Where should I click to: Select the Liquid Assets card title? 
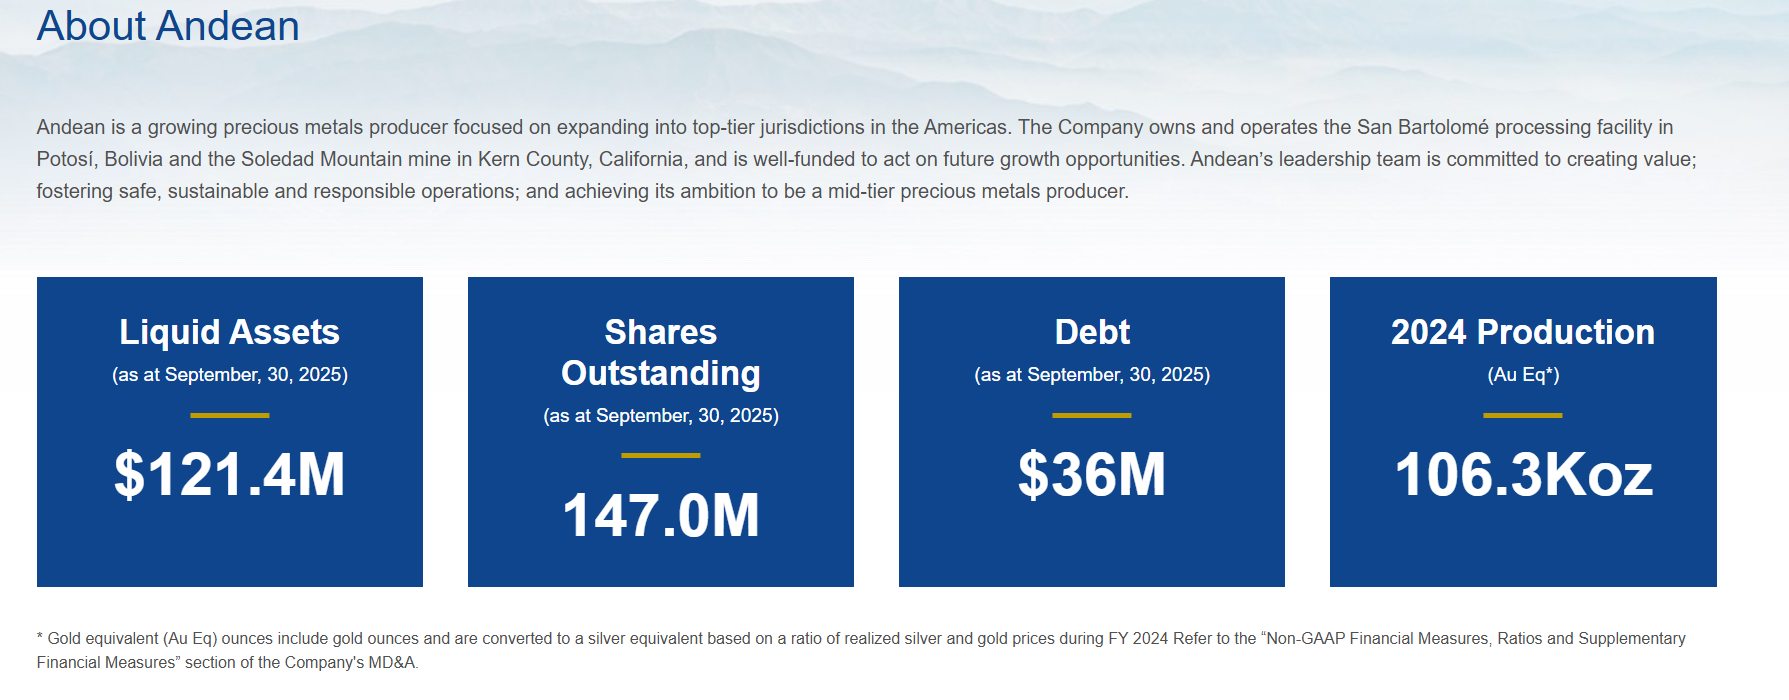[x=229, y=332]
